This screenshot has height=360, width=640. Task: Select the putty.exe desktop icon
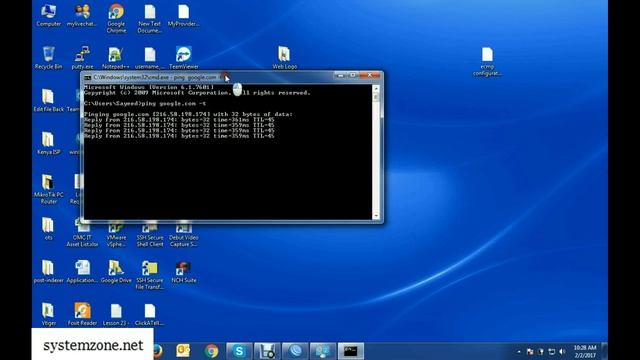pyautogui.click(x=82, y=58)
